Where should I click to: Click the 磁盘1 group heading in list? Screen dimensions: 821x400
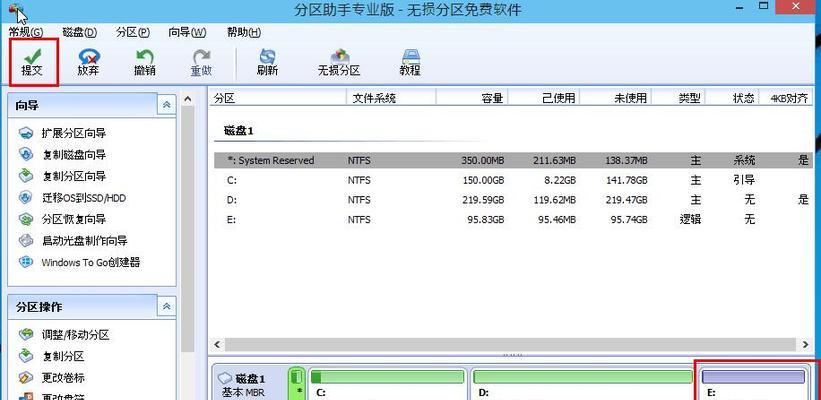(239, 131)
